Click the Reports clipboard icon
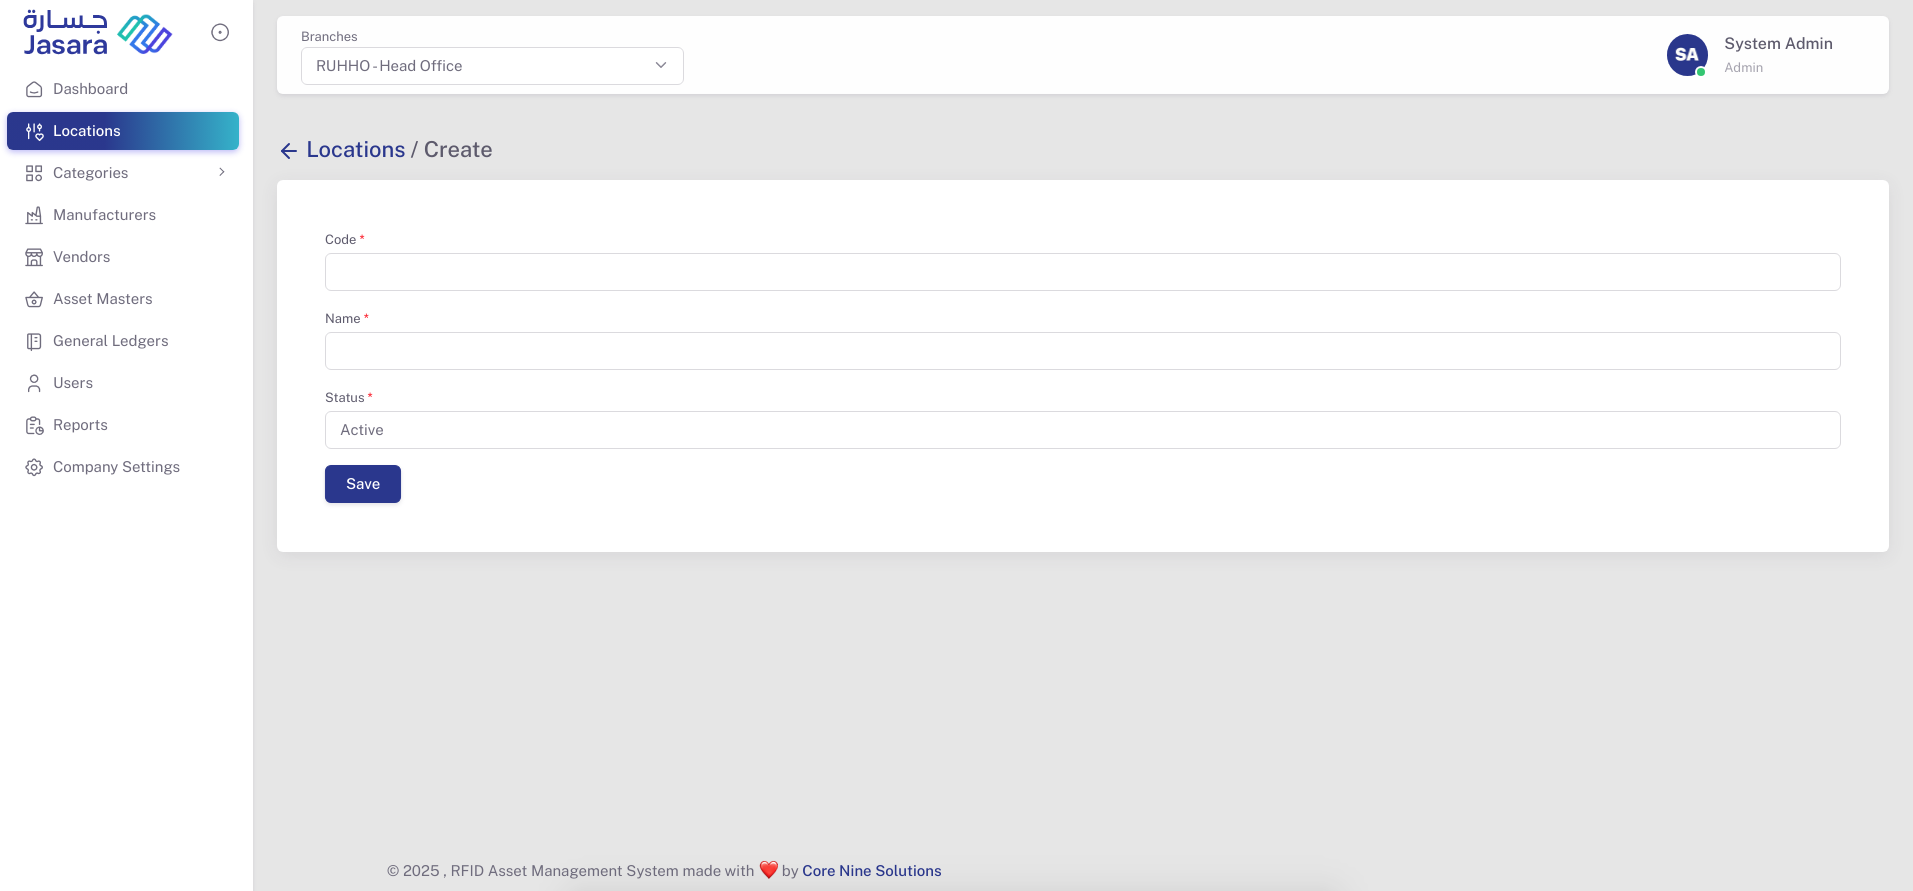The image size is (1913, 891). pyautogui.click(x=34, y=425)
